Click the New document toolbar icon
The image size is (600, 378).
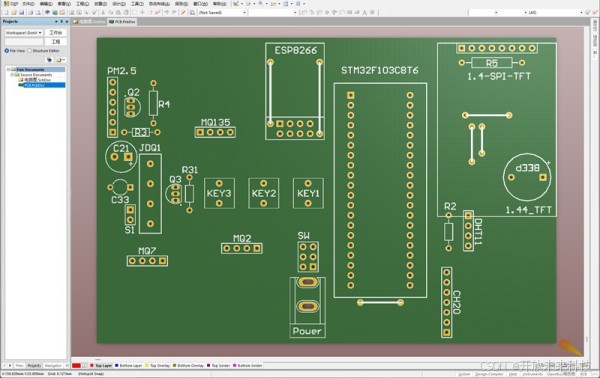pyautogui.click(x=7, y=13)
